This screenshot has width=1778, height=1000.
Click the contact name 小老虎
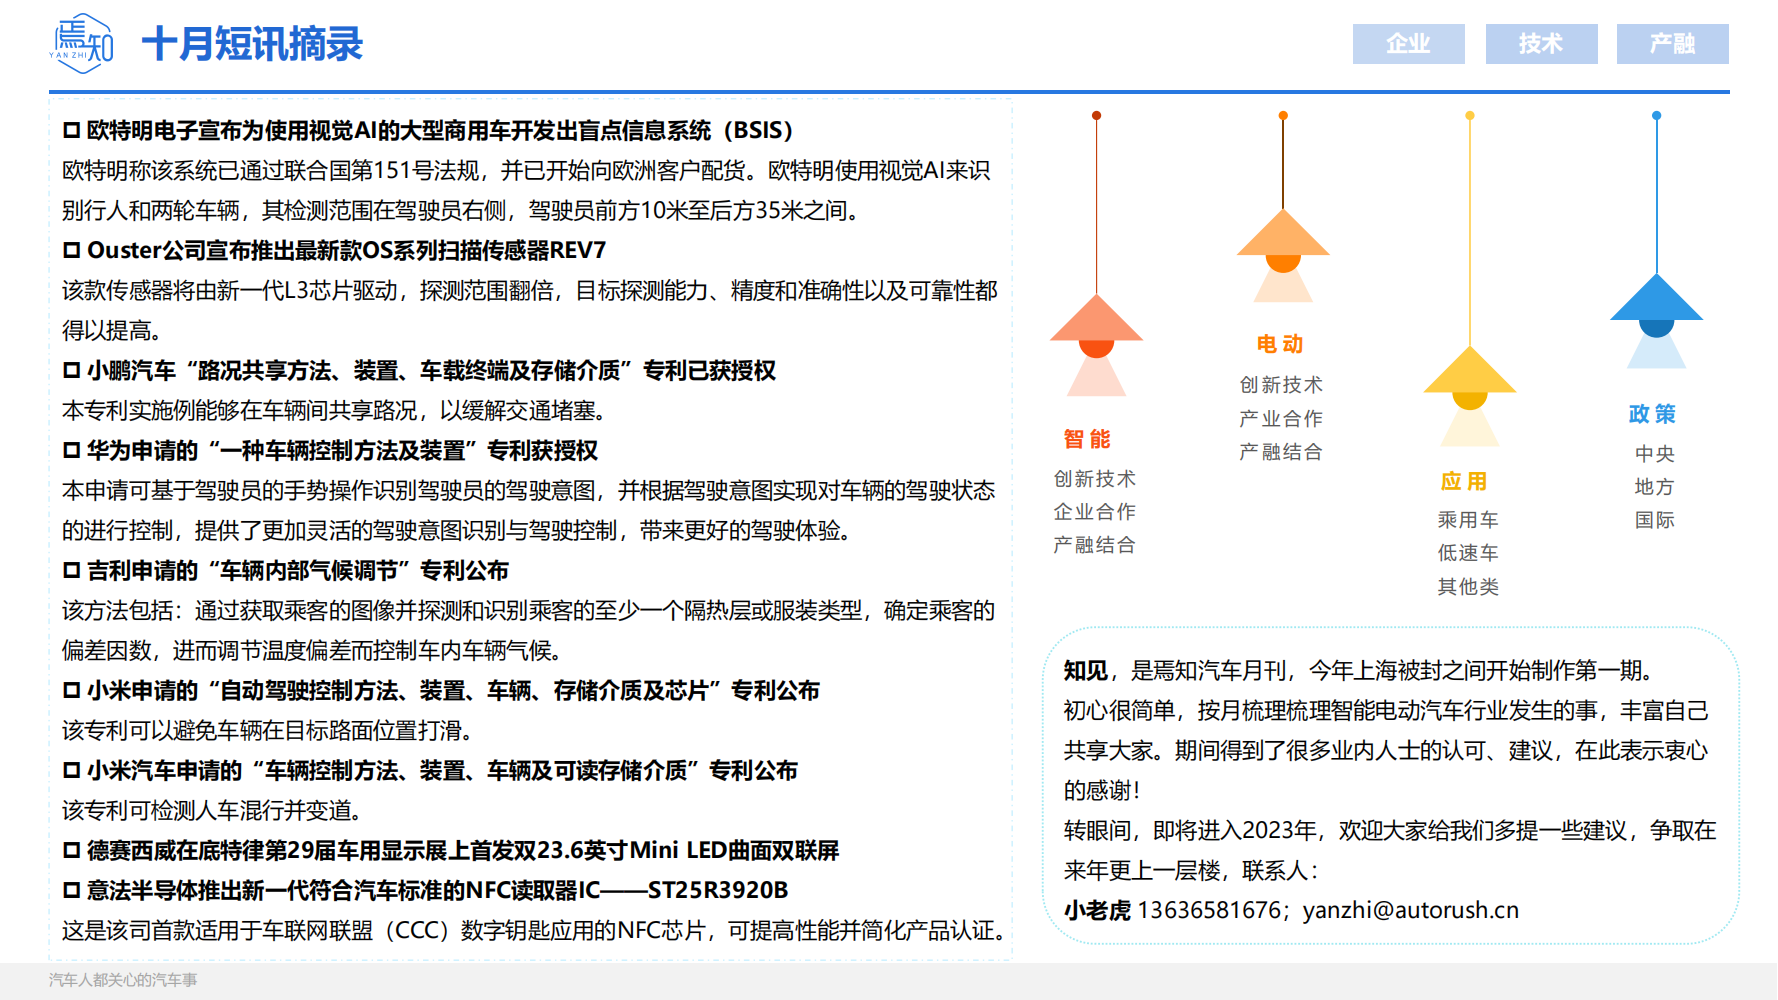click(1097, 910)
